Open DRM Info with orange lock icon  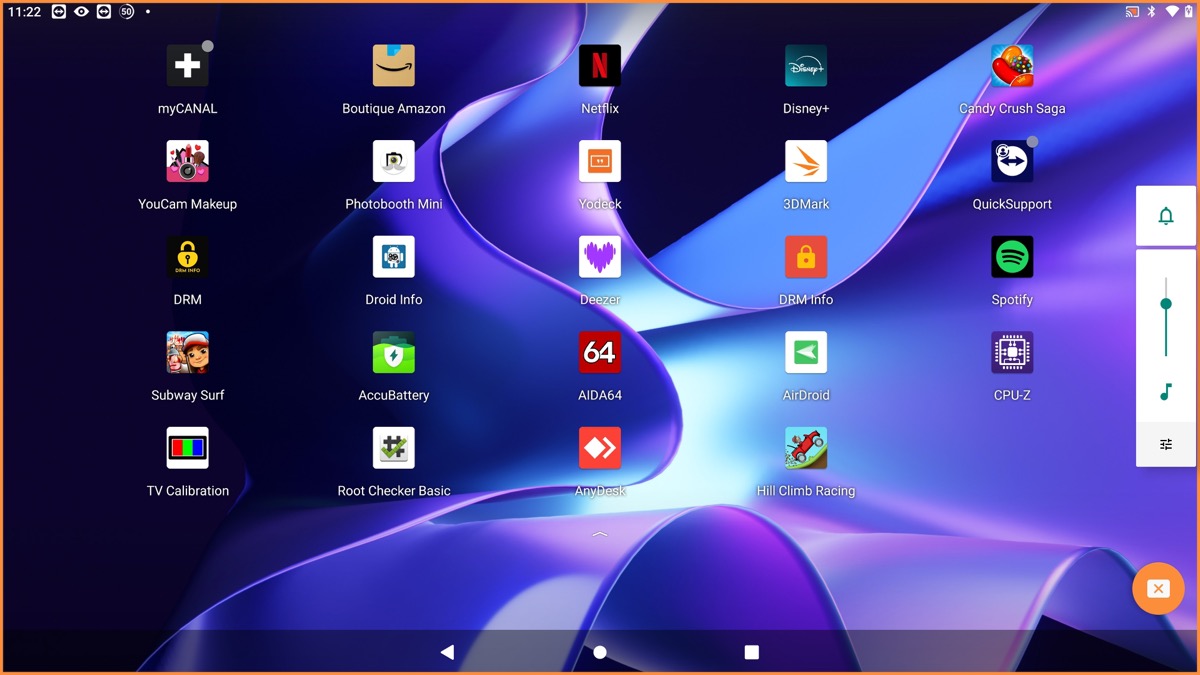pyautogui.click(x=806, y=257)
